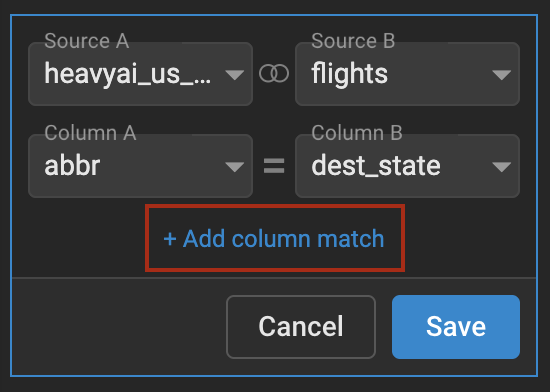Screen dimensions: 550x392
Task: Click the Source A label
Action: click(87, 41)
